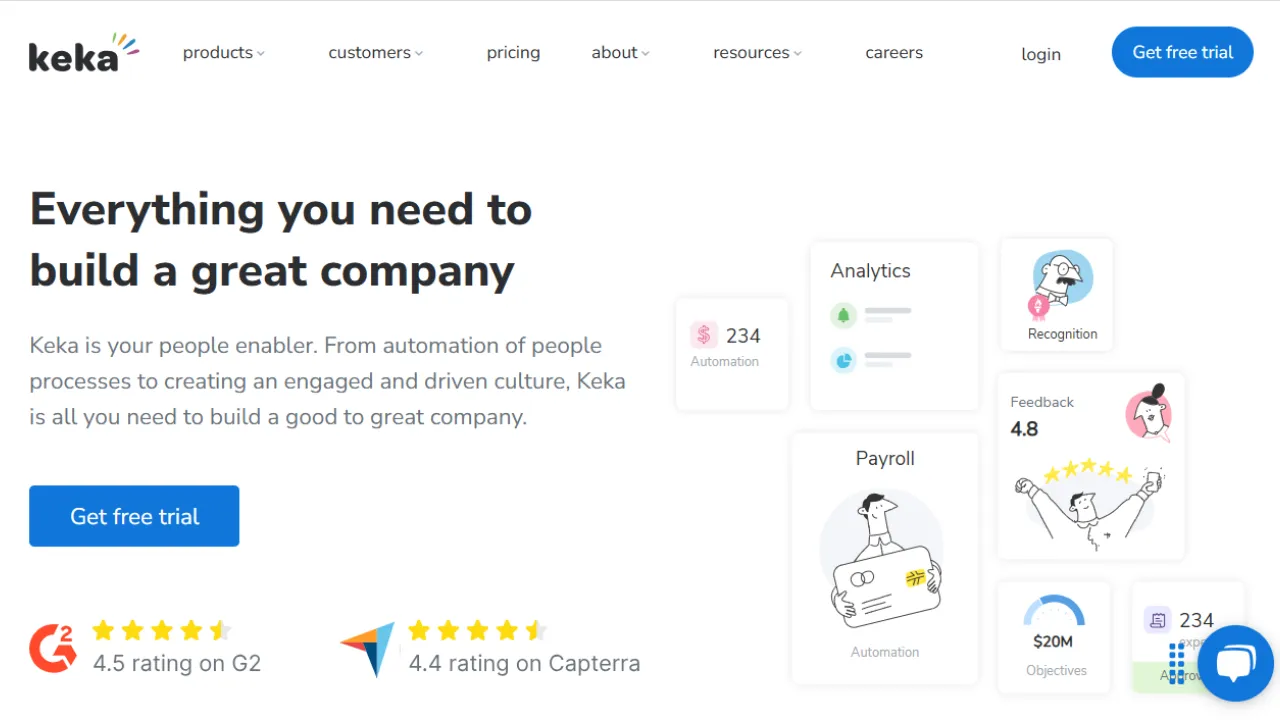Expand the resources dropdown menu
Screen dimensions: 1280x720
(x=757, y=53)
